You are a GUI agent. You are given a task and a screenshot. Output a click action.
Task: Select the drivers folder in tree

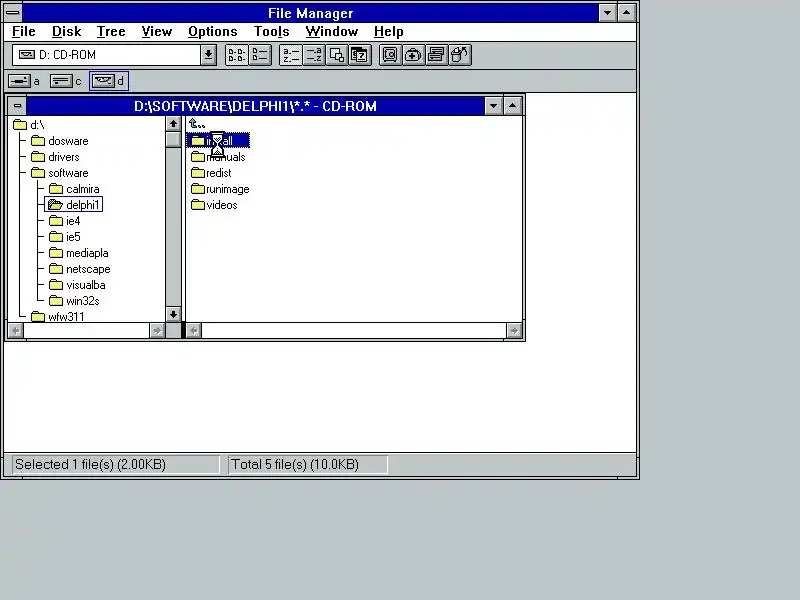coord(55,157)
